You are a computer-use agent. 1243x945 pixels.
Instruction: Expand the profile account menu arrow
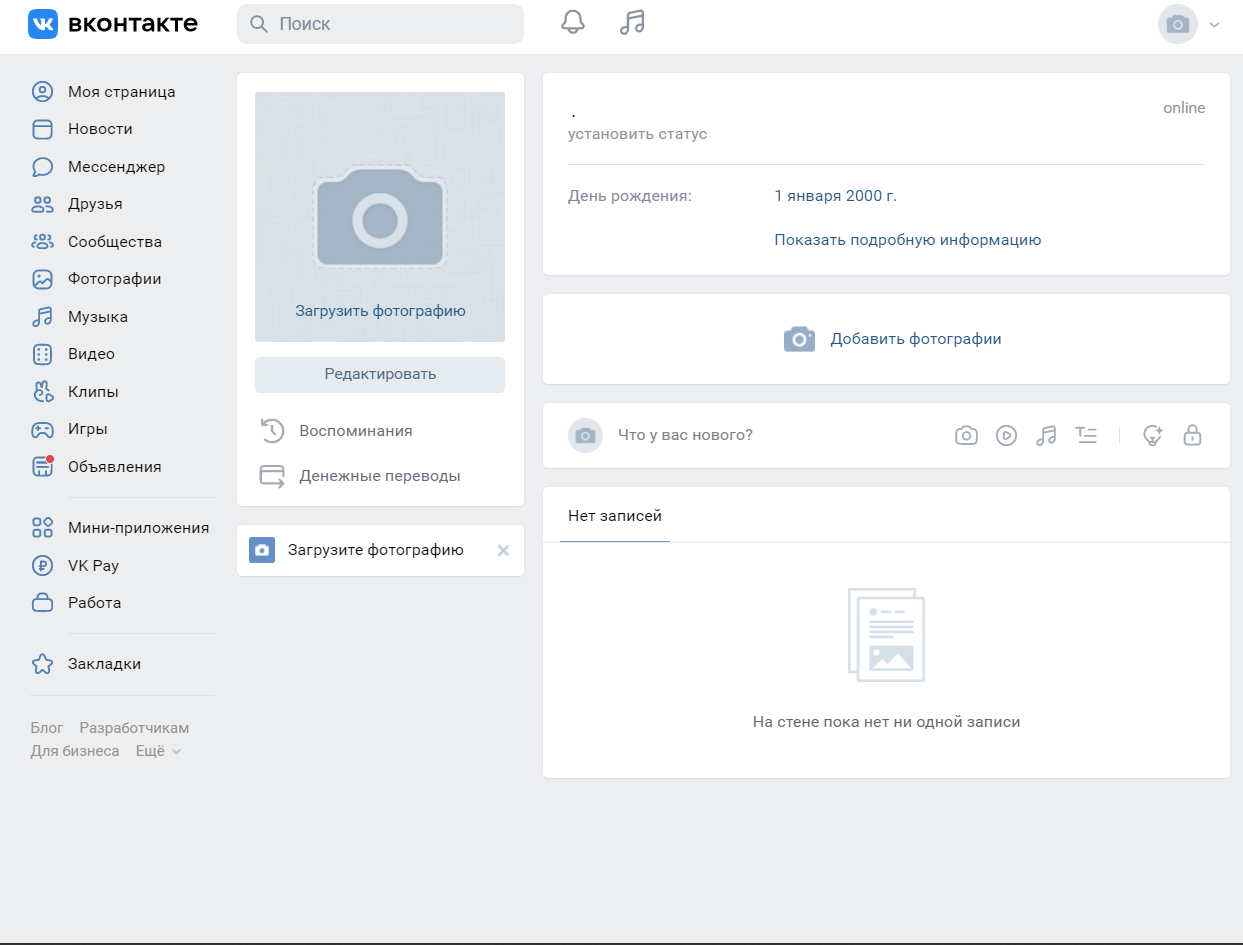(1214, 25)
